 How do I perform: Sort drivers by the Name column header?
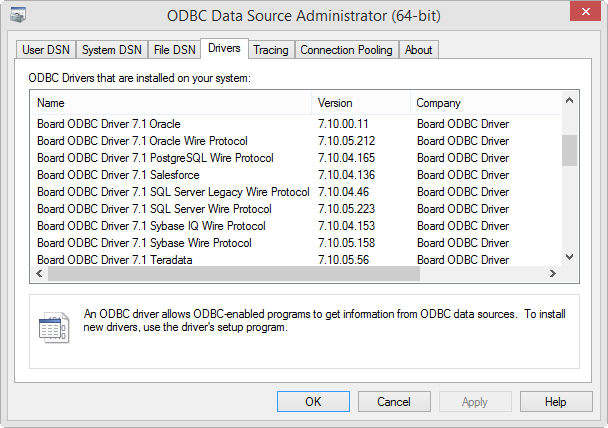coord(171,103)
